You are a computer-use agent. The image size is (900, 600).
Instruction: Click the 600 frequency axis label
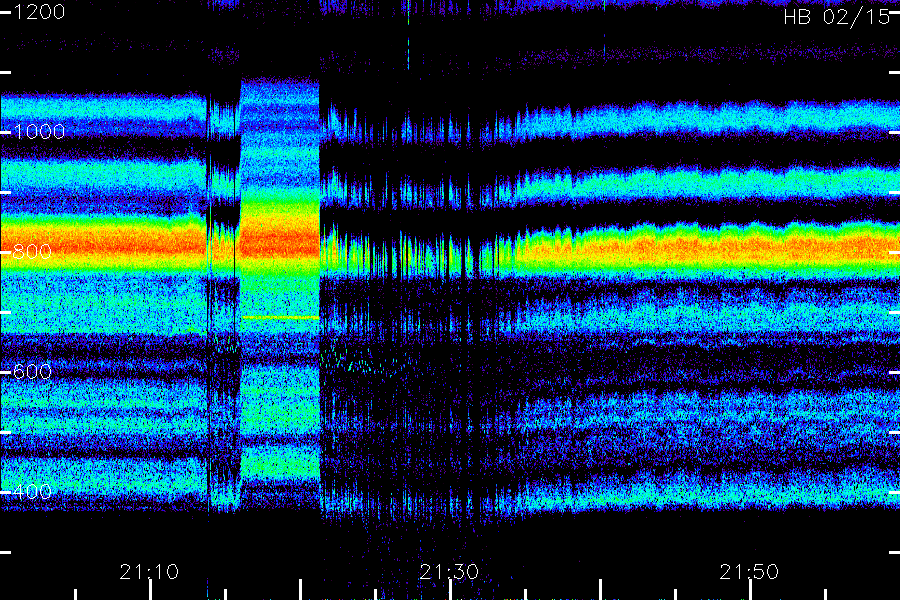(32, 371)
